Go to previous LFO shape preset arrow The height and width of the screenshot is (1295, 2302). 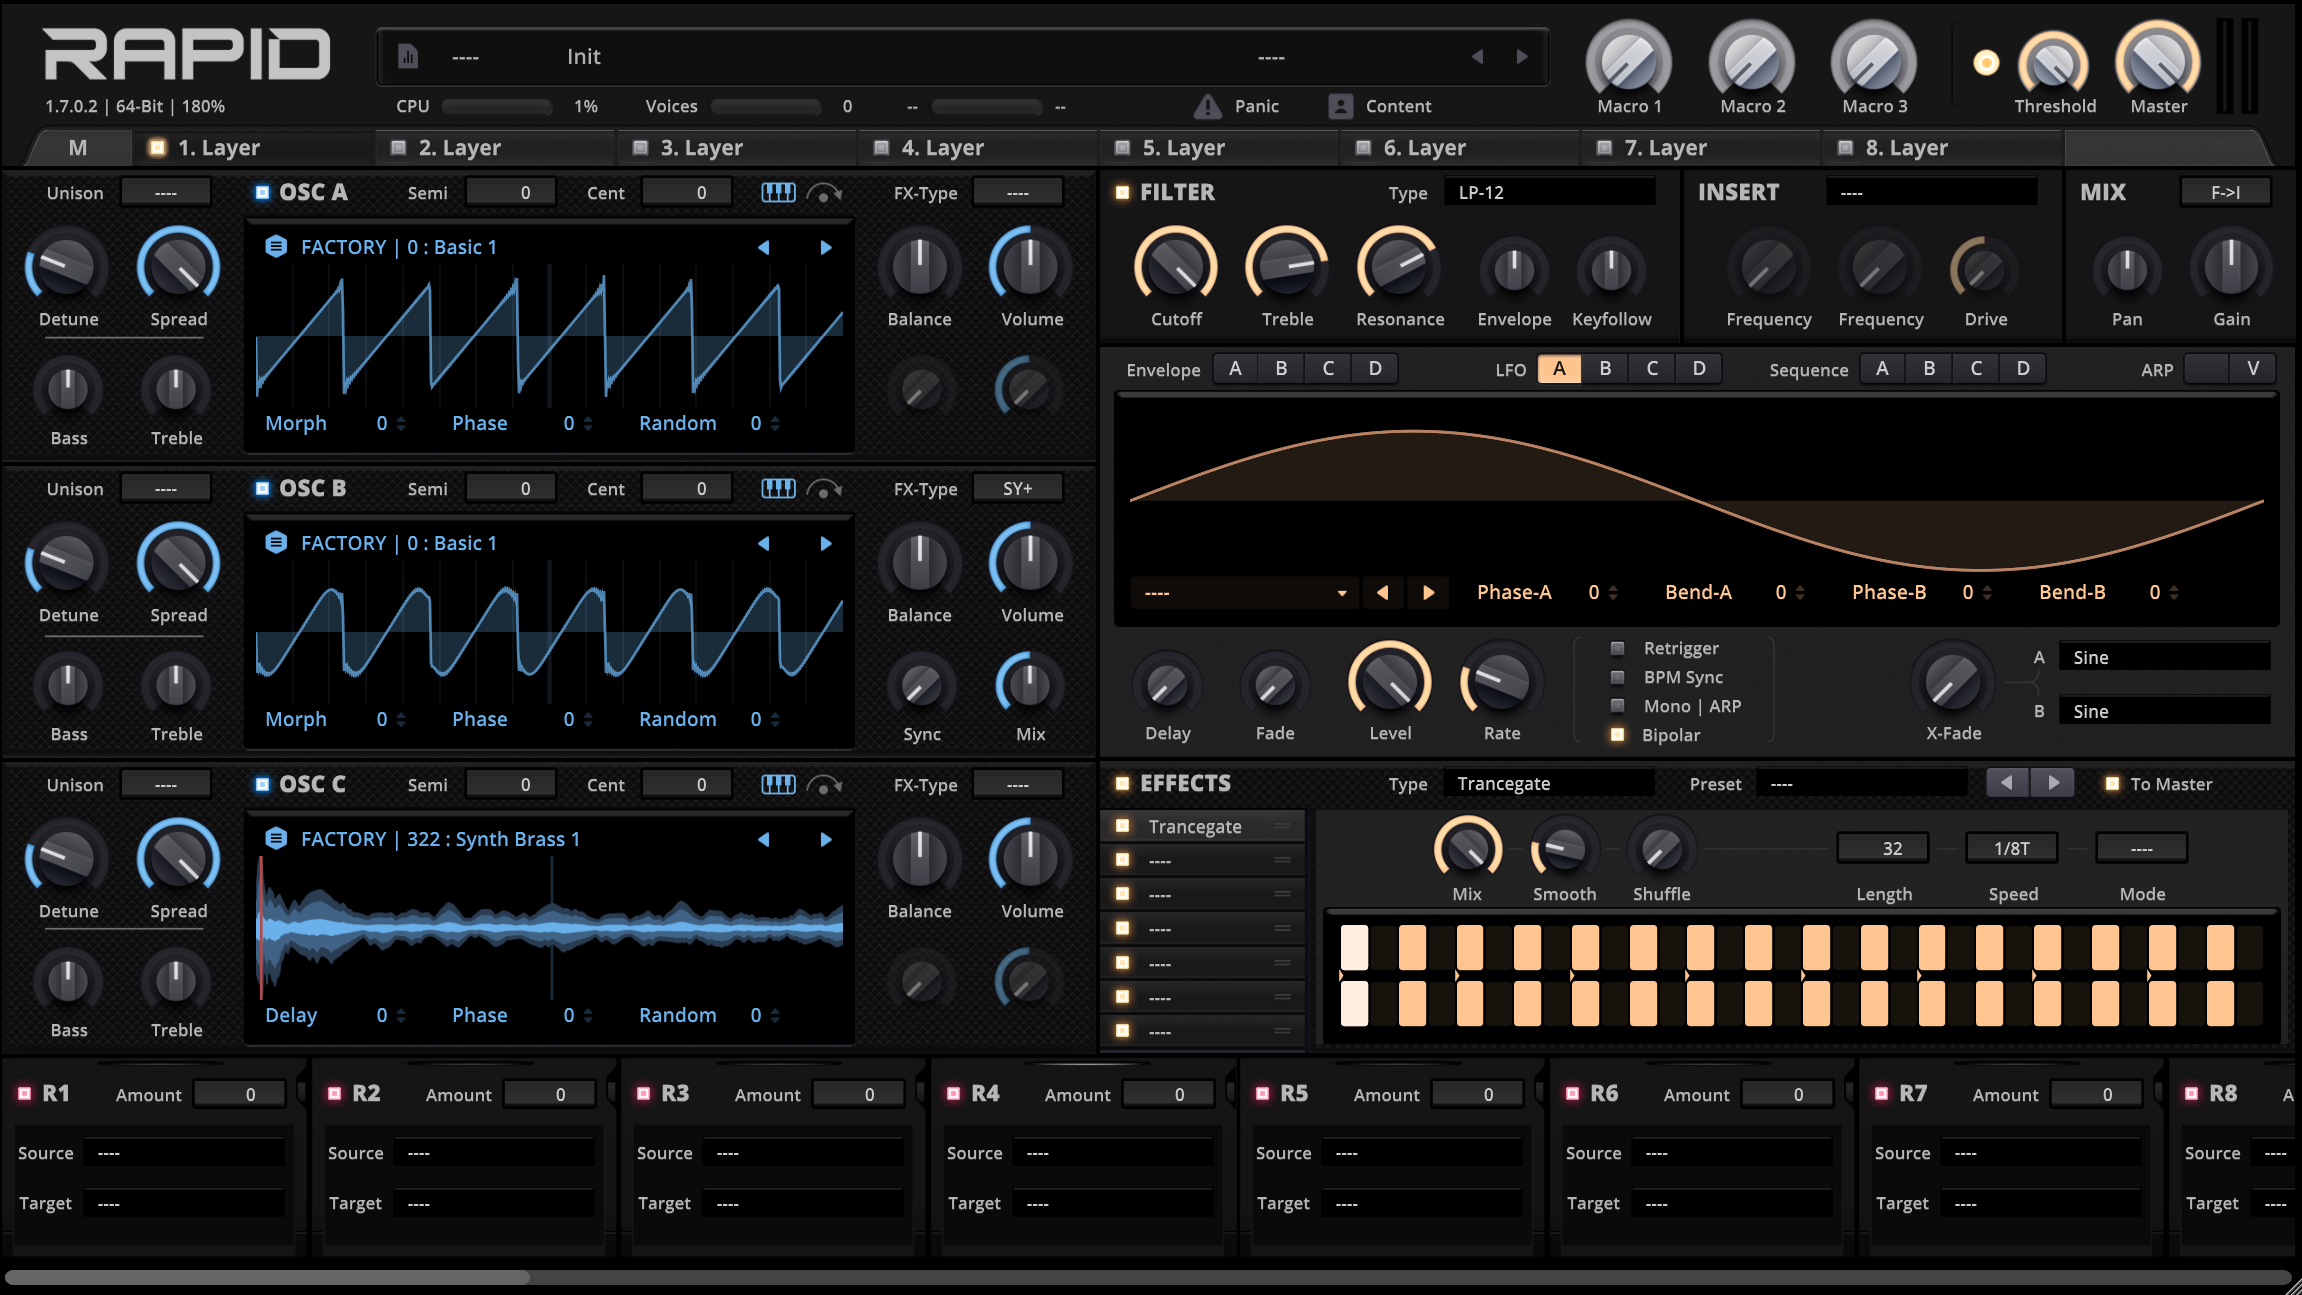pyautogui.click(x=1383, y=592)
